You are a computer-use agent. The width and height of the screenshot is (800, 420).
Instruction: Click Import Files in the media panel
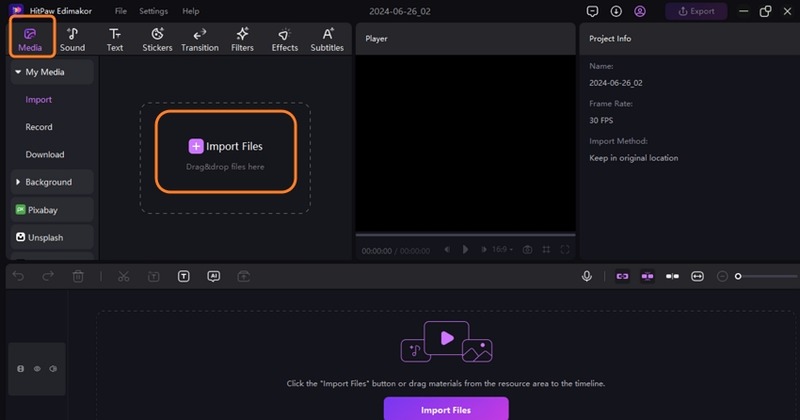pyautogui.click(x=226, y=146)
